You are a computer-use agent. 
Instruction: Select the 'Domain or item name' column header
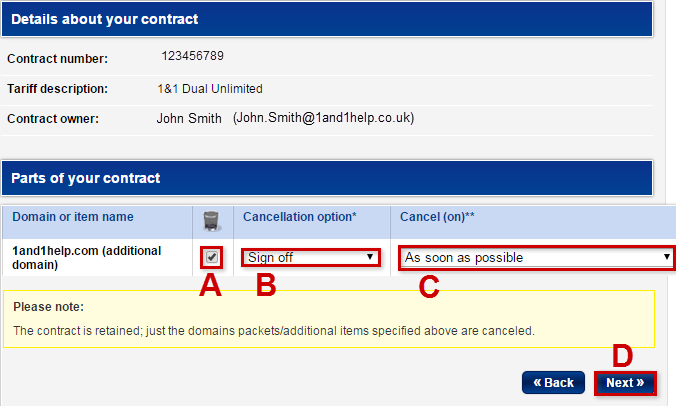73,217
